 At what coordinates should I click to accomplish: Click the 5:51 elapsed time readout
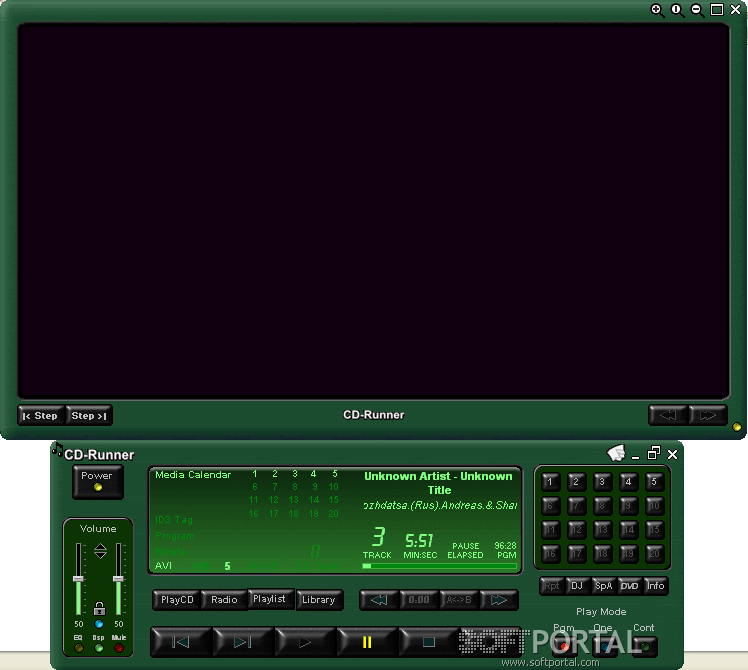tap(419, 541)
